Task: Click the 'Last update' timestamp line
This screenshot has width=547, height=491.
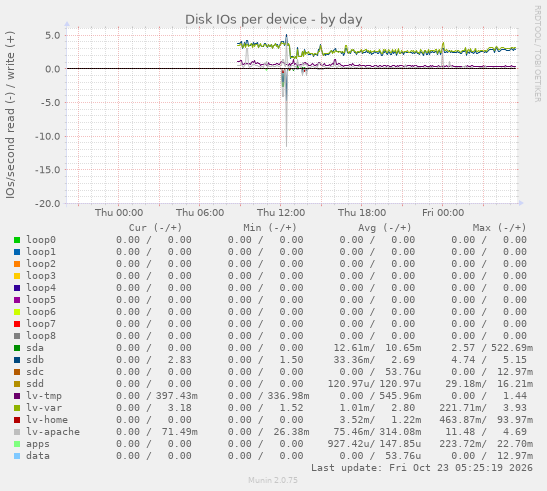Action: point(422,468)
